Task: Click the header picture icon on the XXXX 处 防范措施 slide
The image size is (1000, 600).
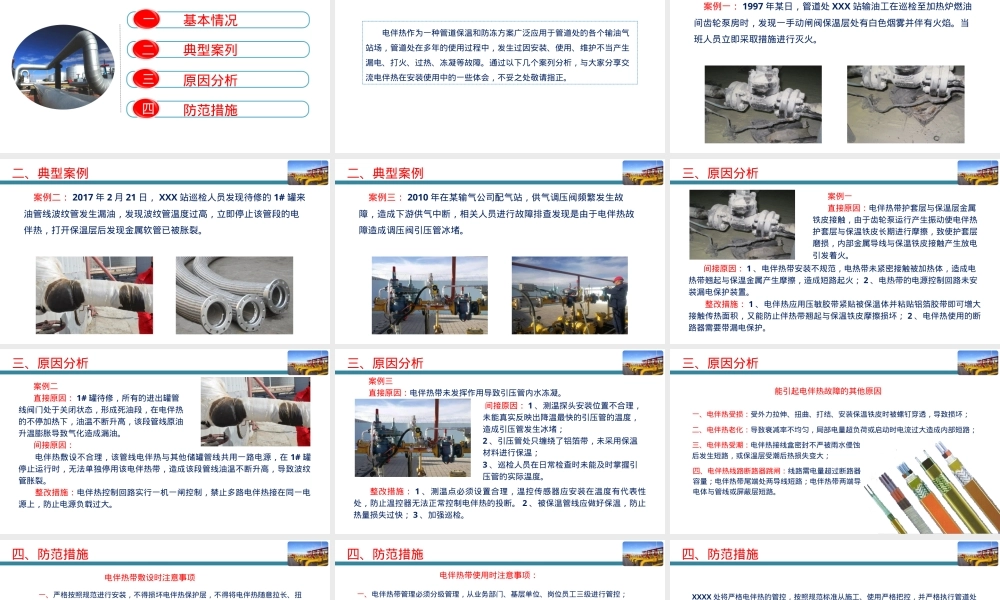Action: 978,553
